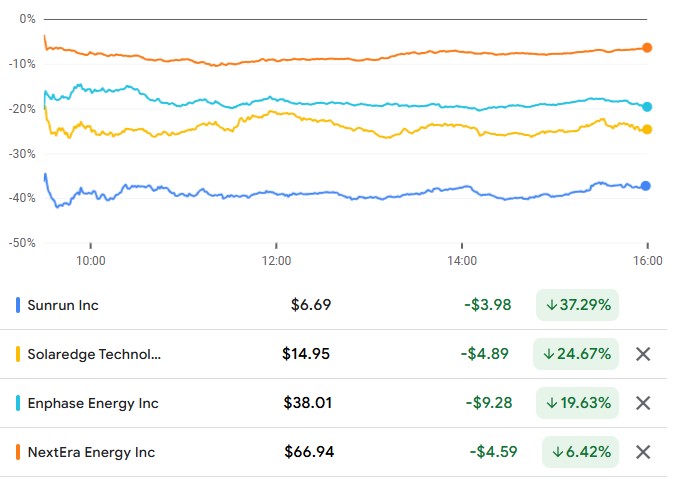Remove NextEra Energy Inc from comparison

[643, 452]
